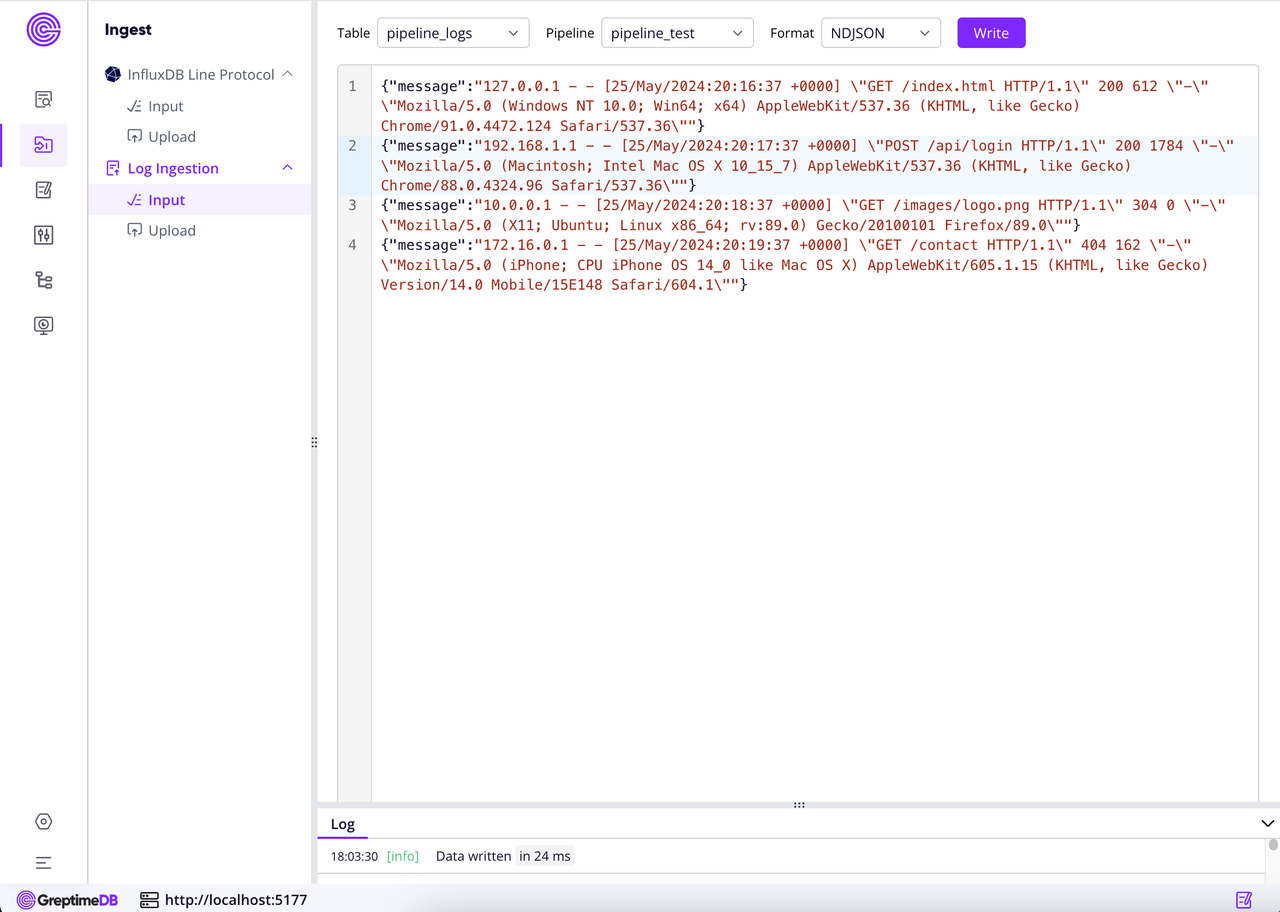Collapse the Log Ingestion section

(287, 167)
